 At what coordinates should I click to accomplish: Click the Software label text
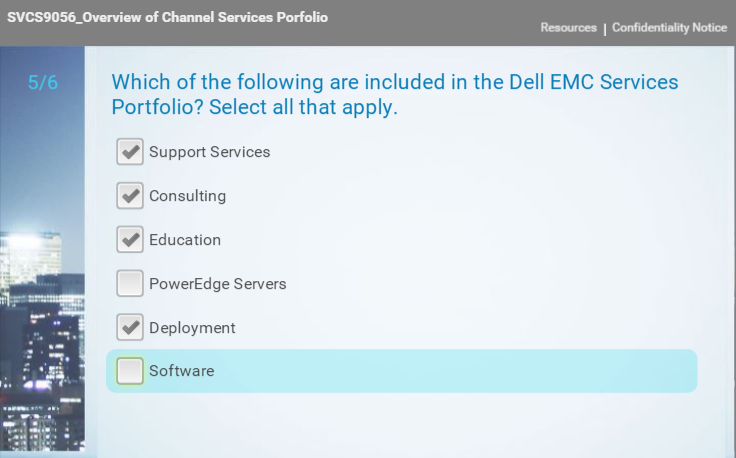182,371
